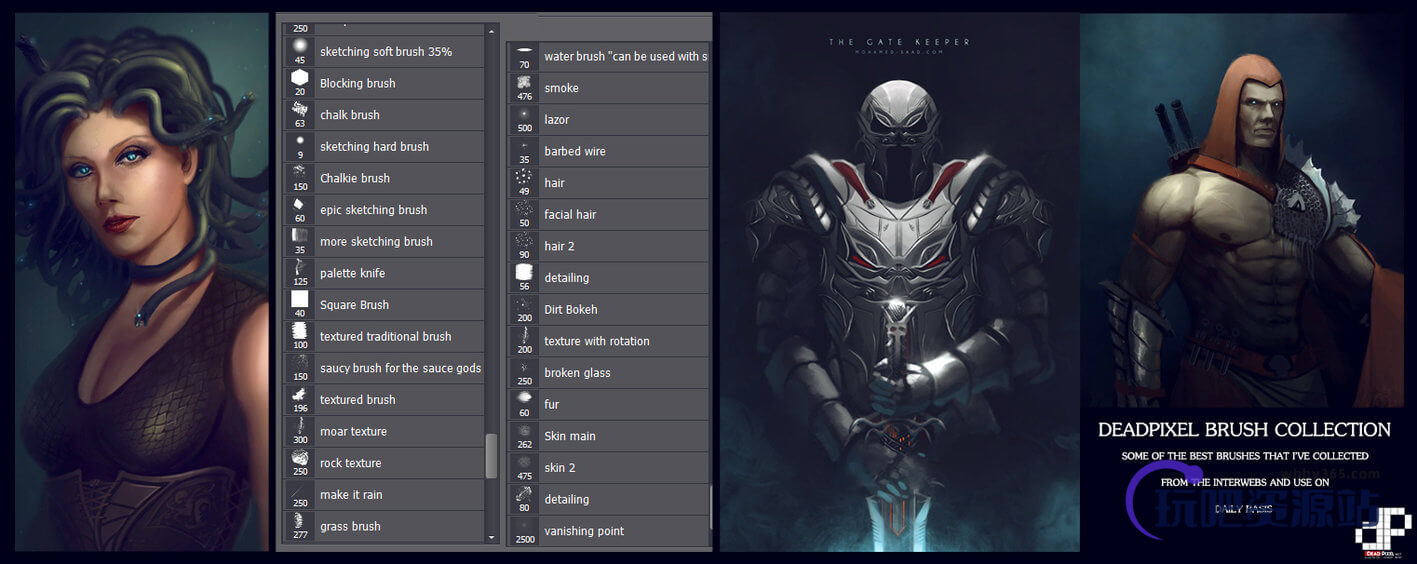Choose the 'hair 2' brush icon

[524, 241]
